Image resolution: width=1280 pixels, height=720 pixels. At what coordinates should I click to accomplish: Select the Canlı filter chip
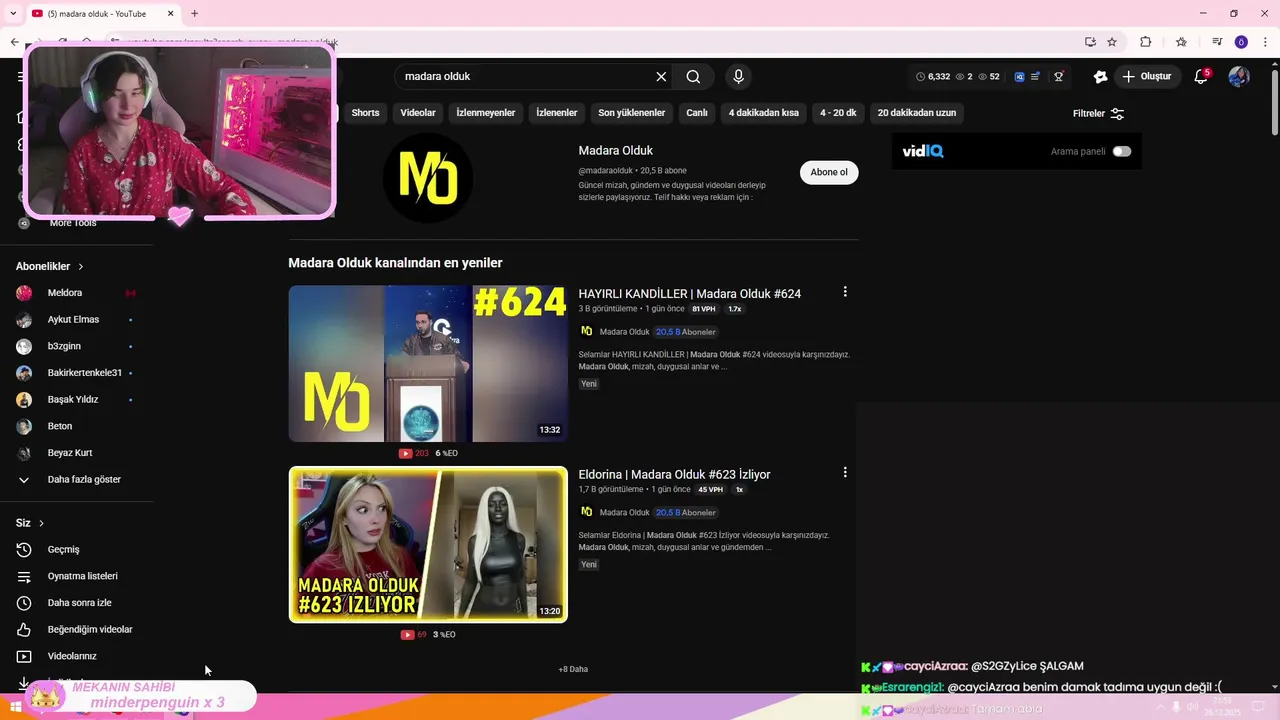[697, 113]
